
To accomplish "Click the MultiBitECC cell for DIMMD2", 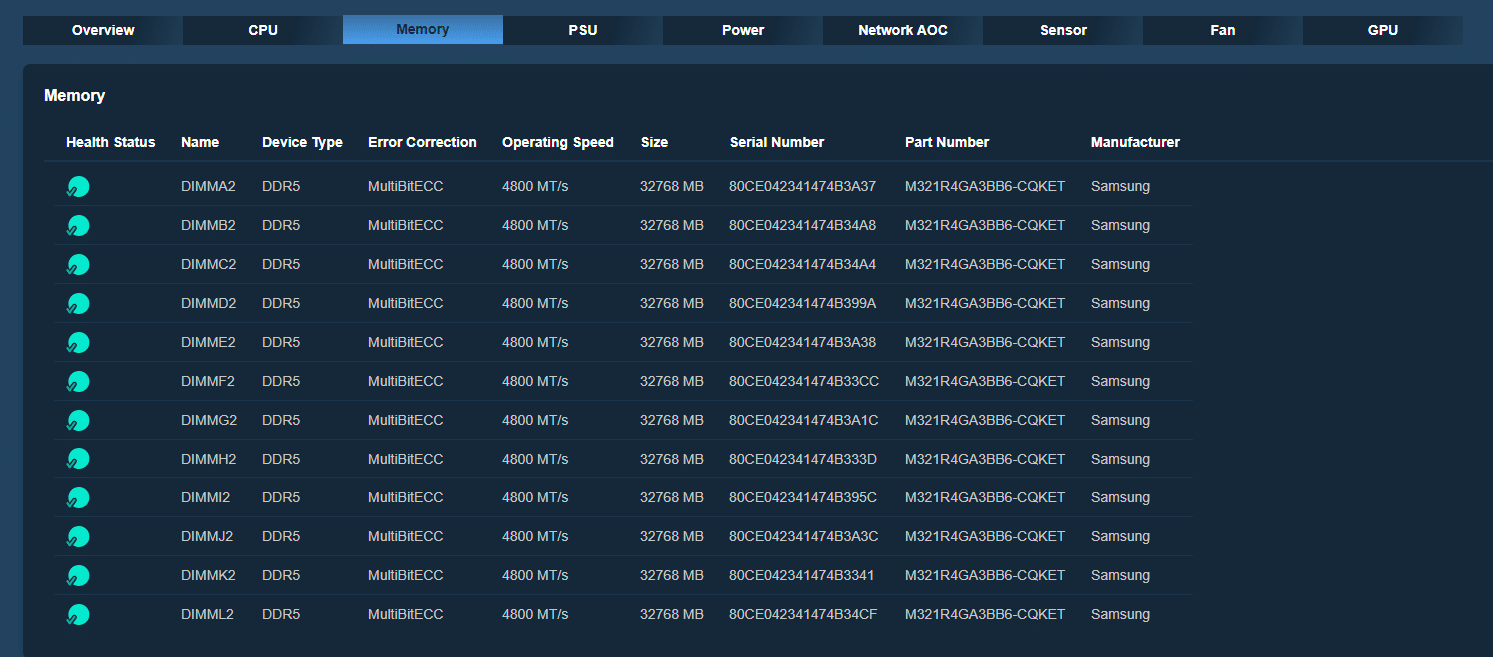I will 405,303.
